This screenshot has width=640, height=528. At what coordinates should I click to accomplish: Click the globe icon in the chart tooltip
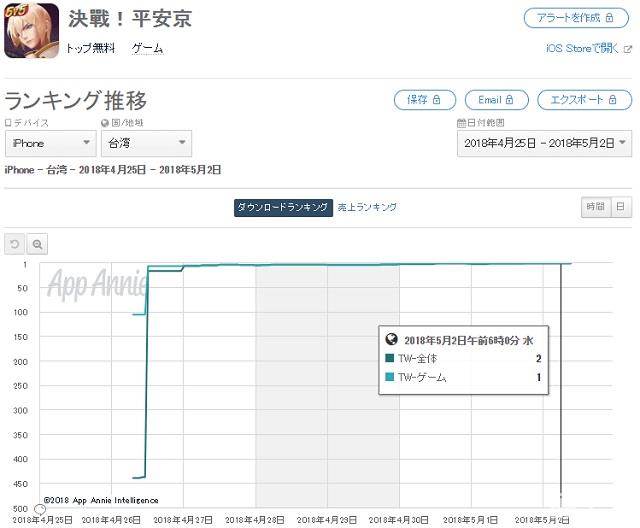(391, 340)
